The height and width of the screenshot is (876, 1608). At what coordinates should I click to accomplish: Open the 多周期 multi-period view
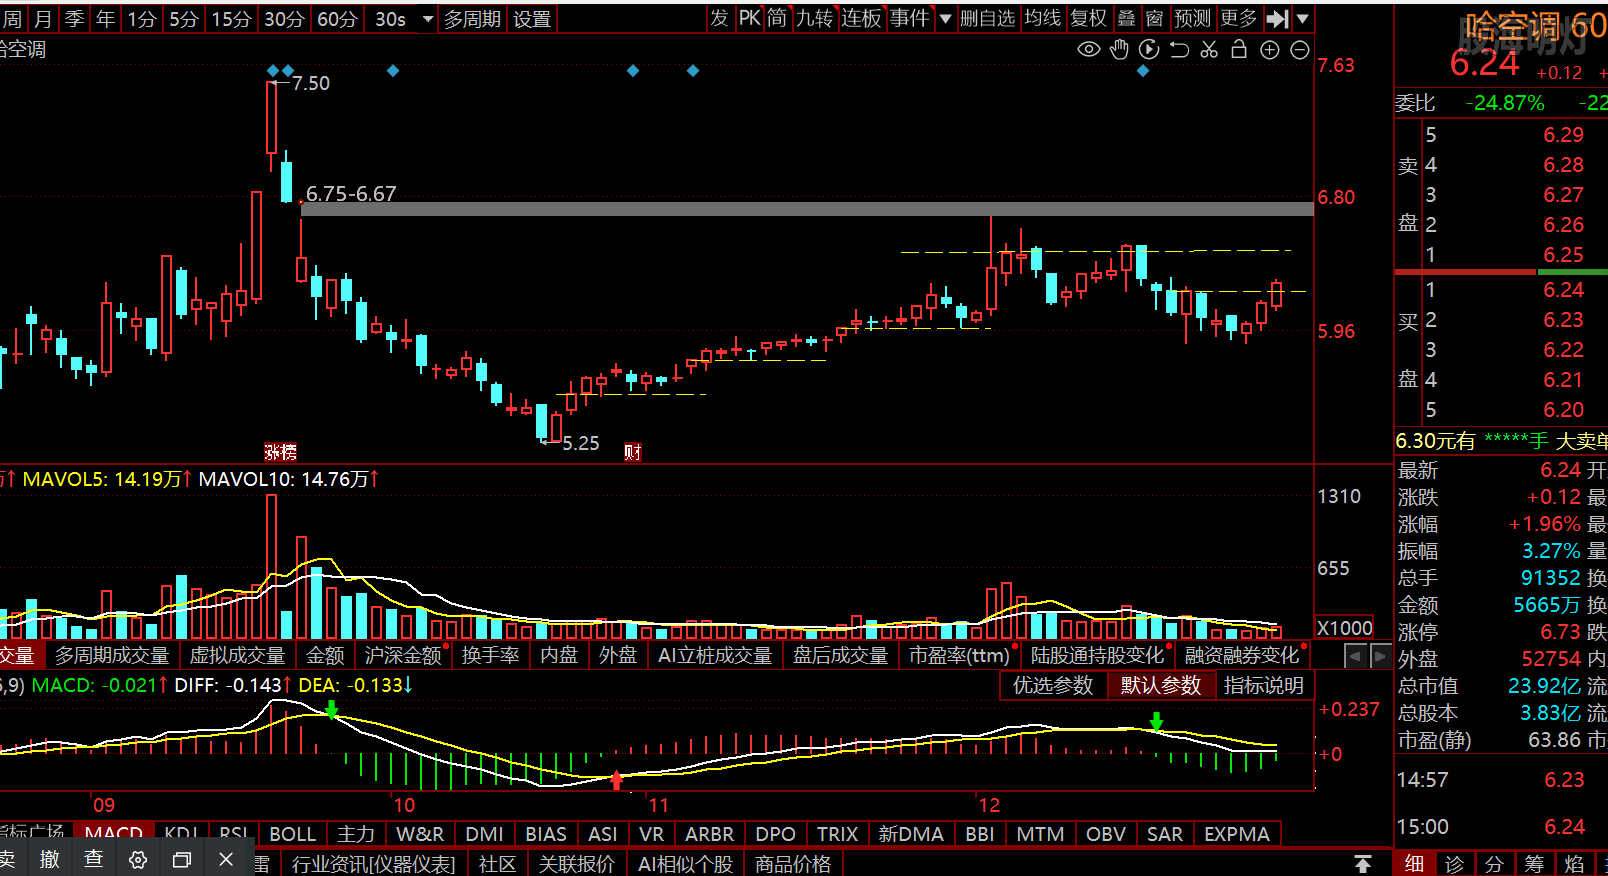pyautogui.click(x=472, y=19)
